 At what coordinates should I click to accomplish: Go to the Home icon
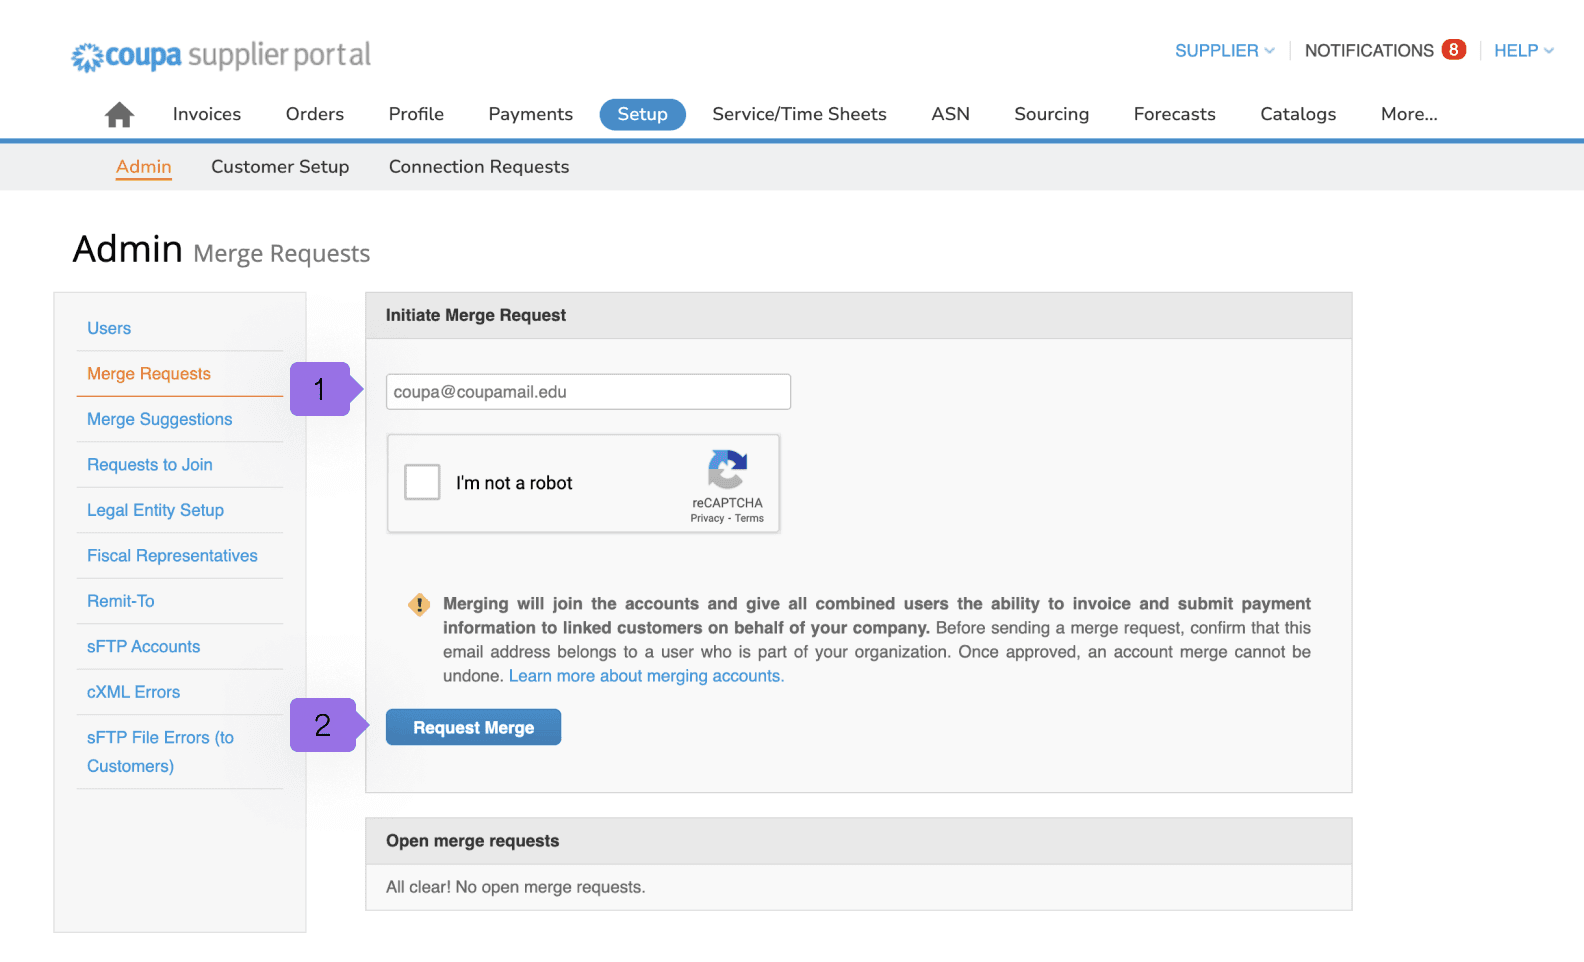(119, 115)
